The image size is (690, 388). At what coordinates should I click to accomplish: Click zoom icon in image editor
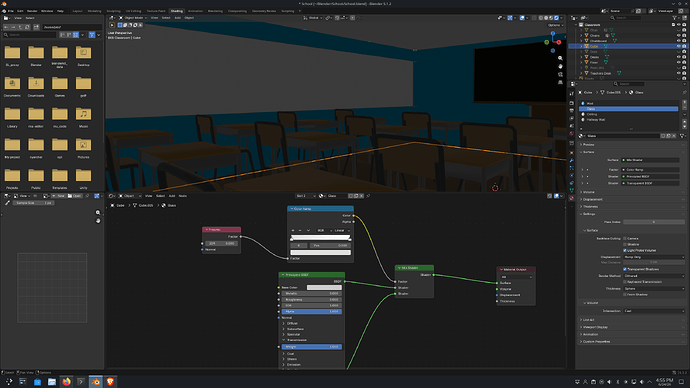tap(98, 212)
